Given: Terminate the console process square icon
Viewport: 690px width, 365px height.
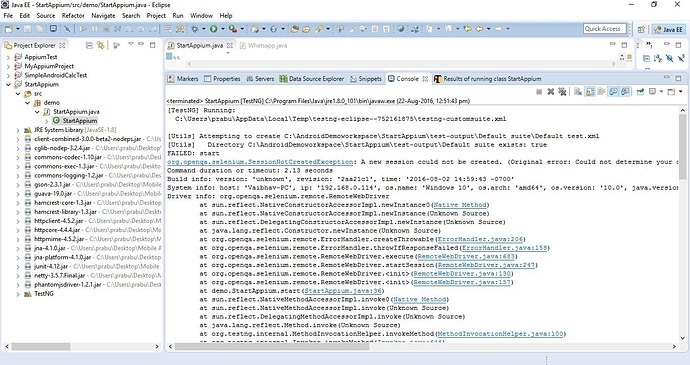Looking at the screenshot, I should 539,92.
